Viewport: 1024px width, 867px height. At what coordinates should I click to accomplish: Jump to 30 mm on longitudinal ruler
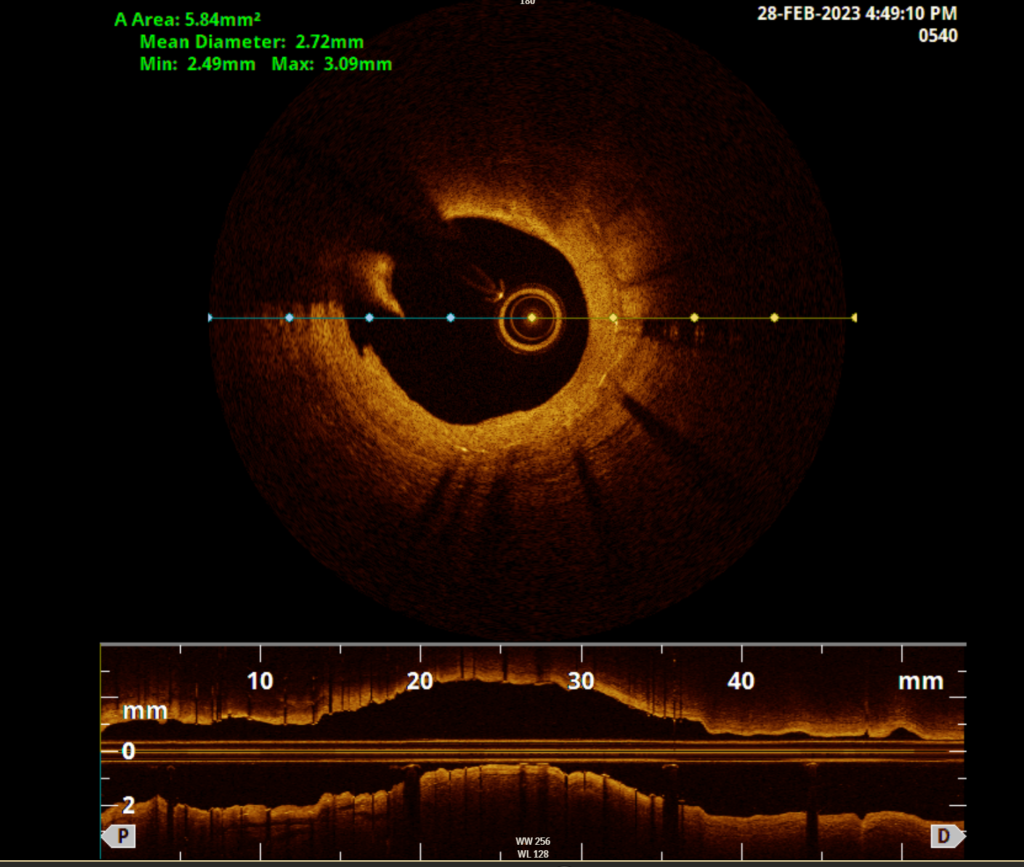(x=581, y=681)
